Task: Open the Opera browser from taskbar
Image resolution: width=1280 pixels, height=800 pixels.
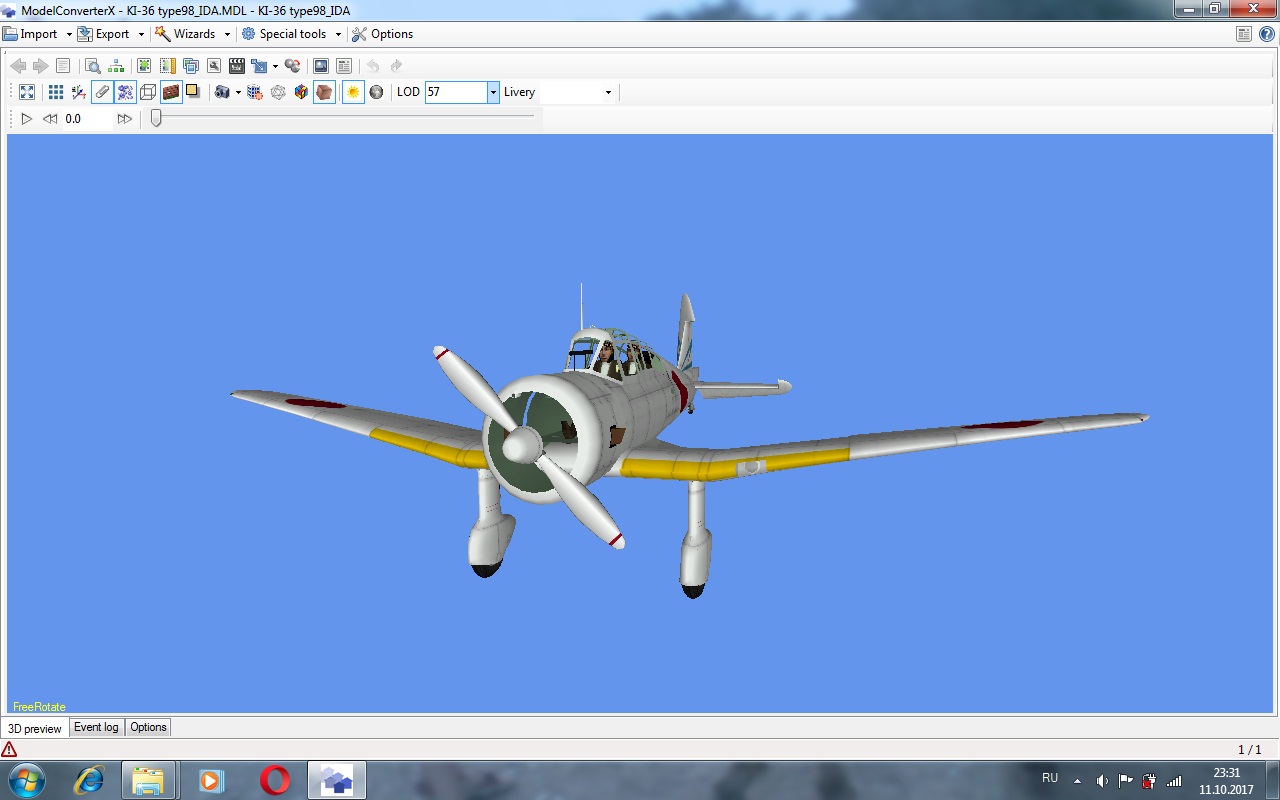Action: click(275, 780)
